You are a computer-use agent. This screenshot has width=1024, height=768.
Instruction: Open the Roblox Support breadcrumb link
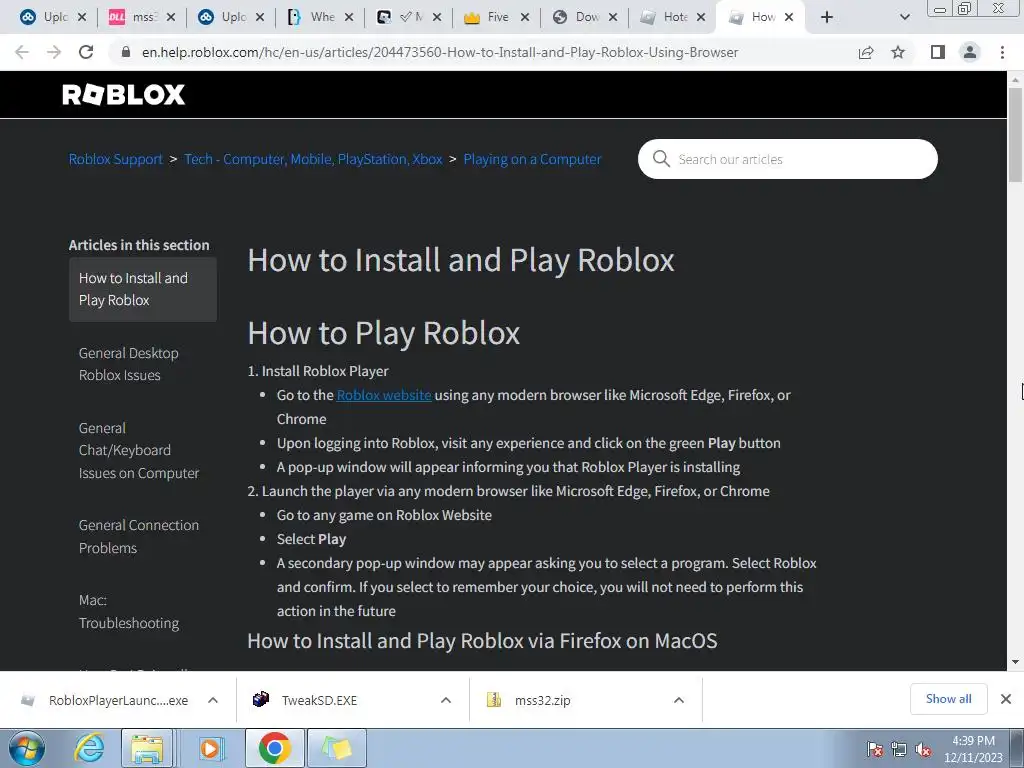[x=116, y=159]
